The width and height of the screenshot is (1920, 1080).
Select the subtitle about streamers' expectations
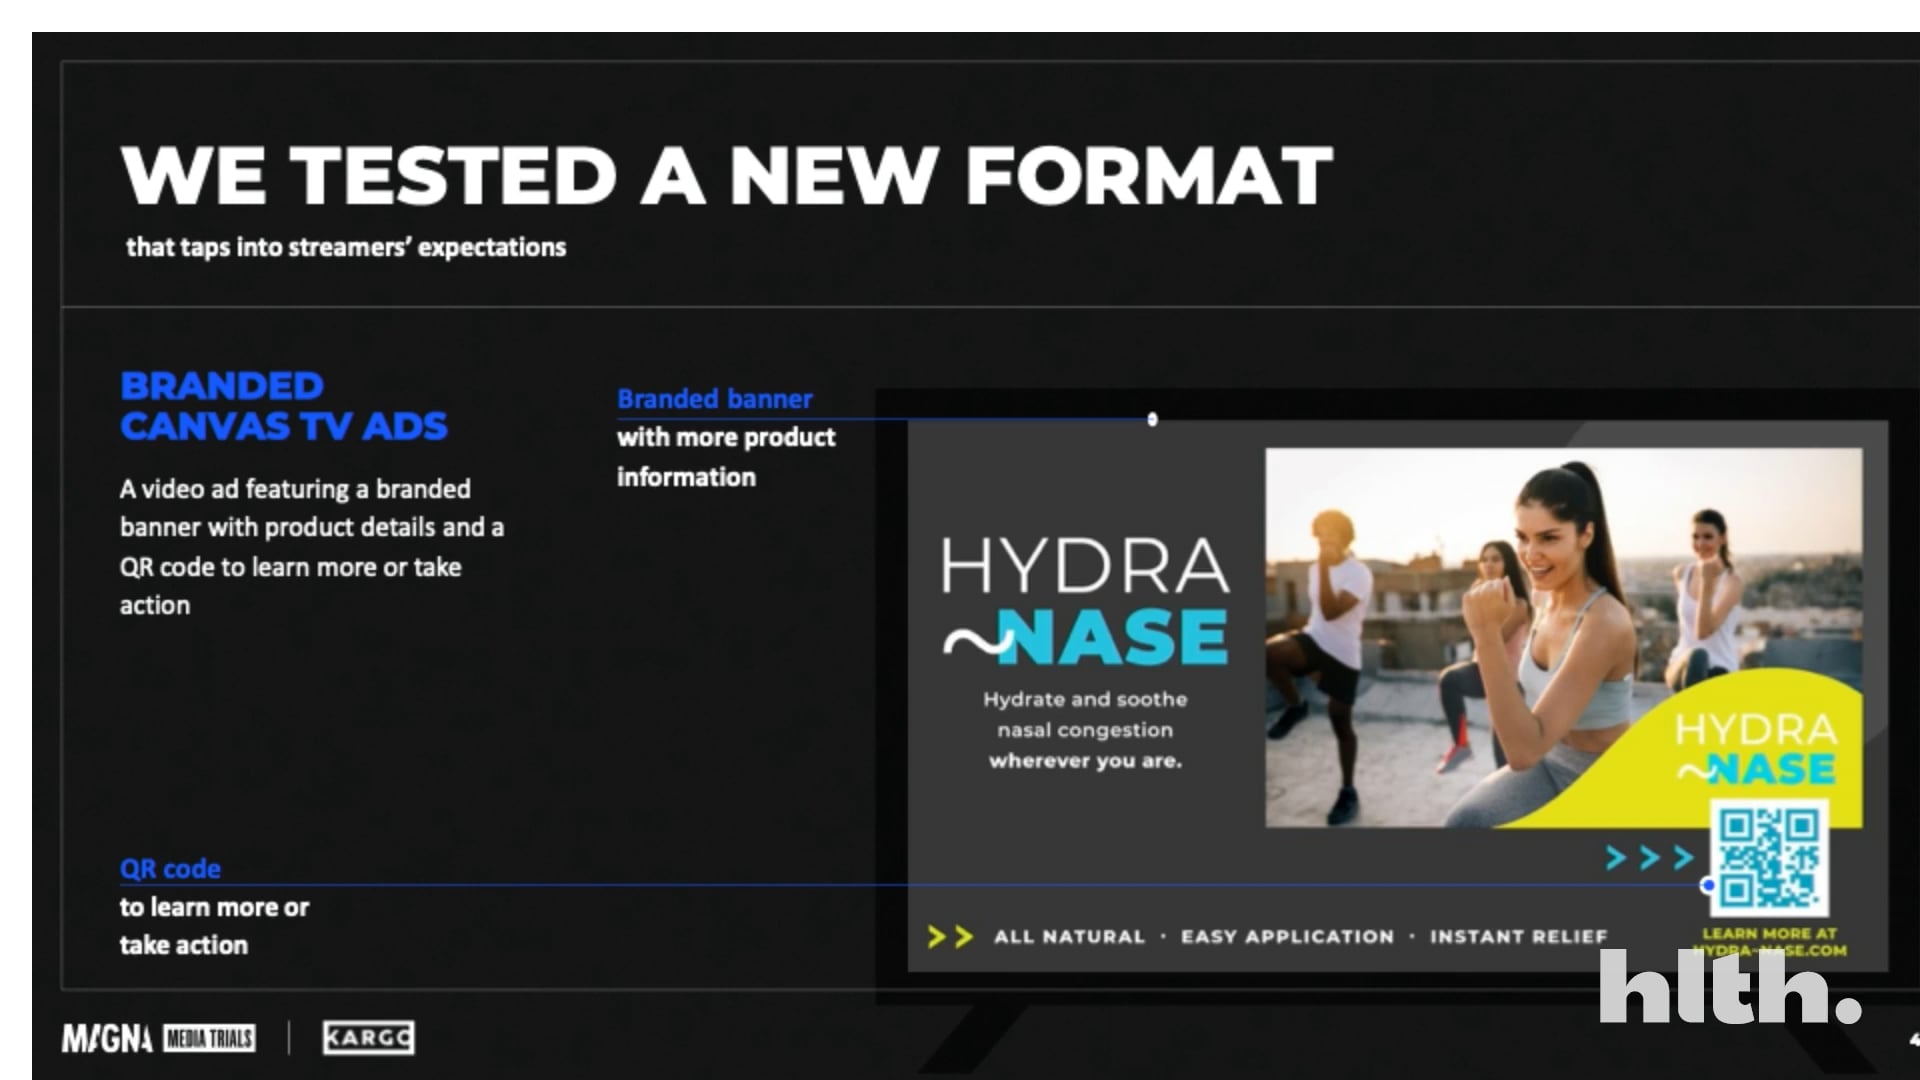[x=346, y=247]
